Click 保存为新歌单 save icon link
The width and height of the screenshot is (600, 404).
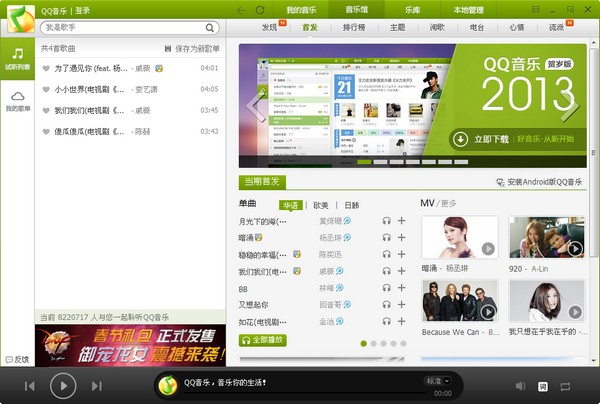point(192,49)
